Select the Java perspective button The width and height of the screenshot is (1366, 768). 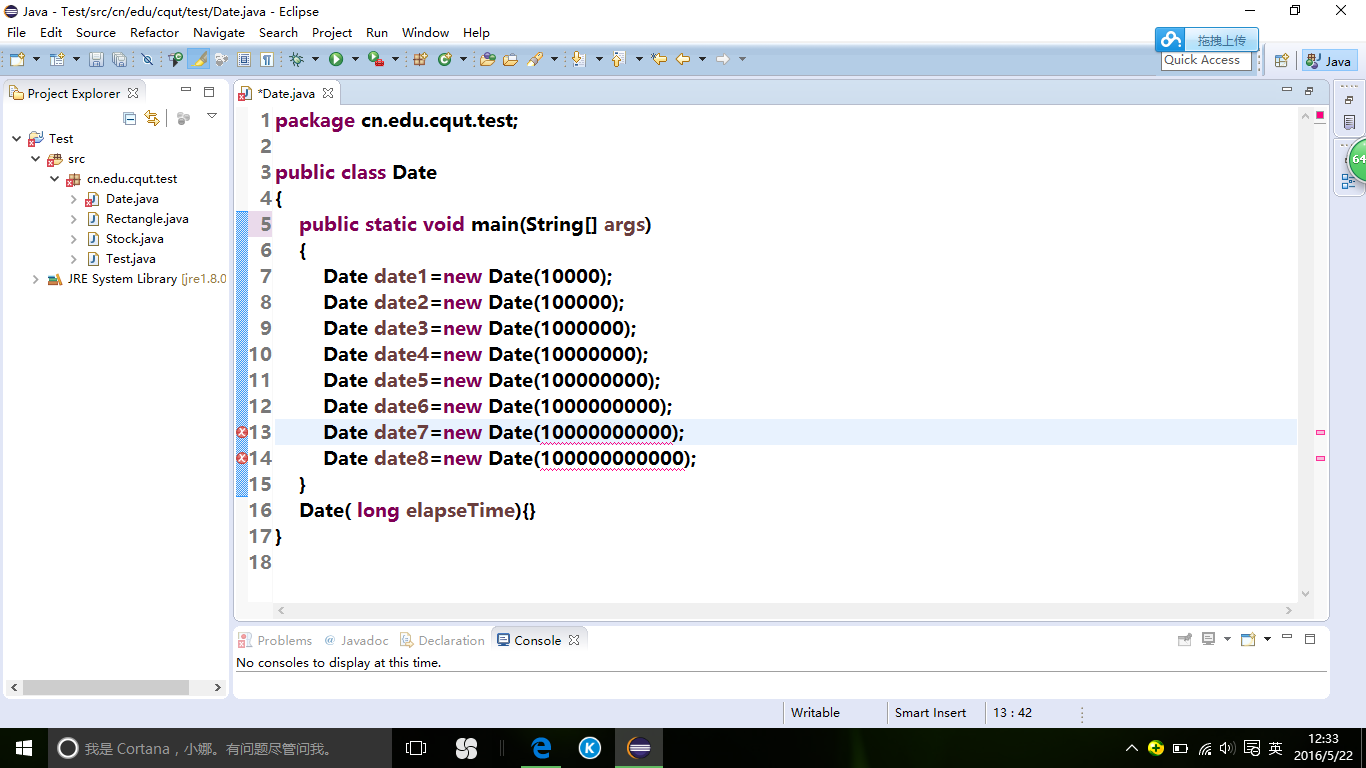[1329, 60]
